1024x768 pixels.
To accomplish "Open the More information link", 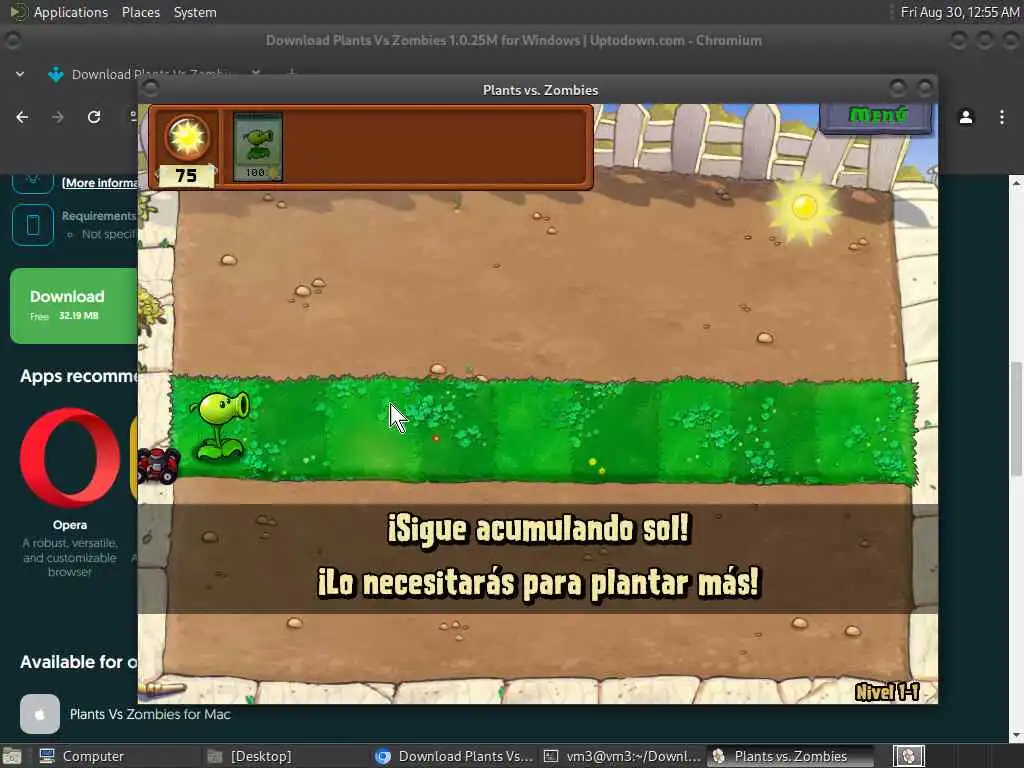I will (x=100, y=183).
